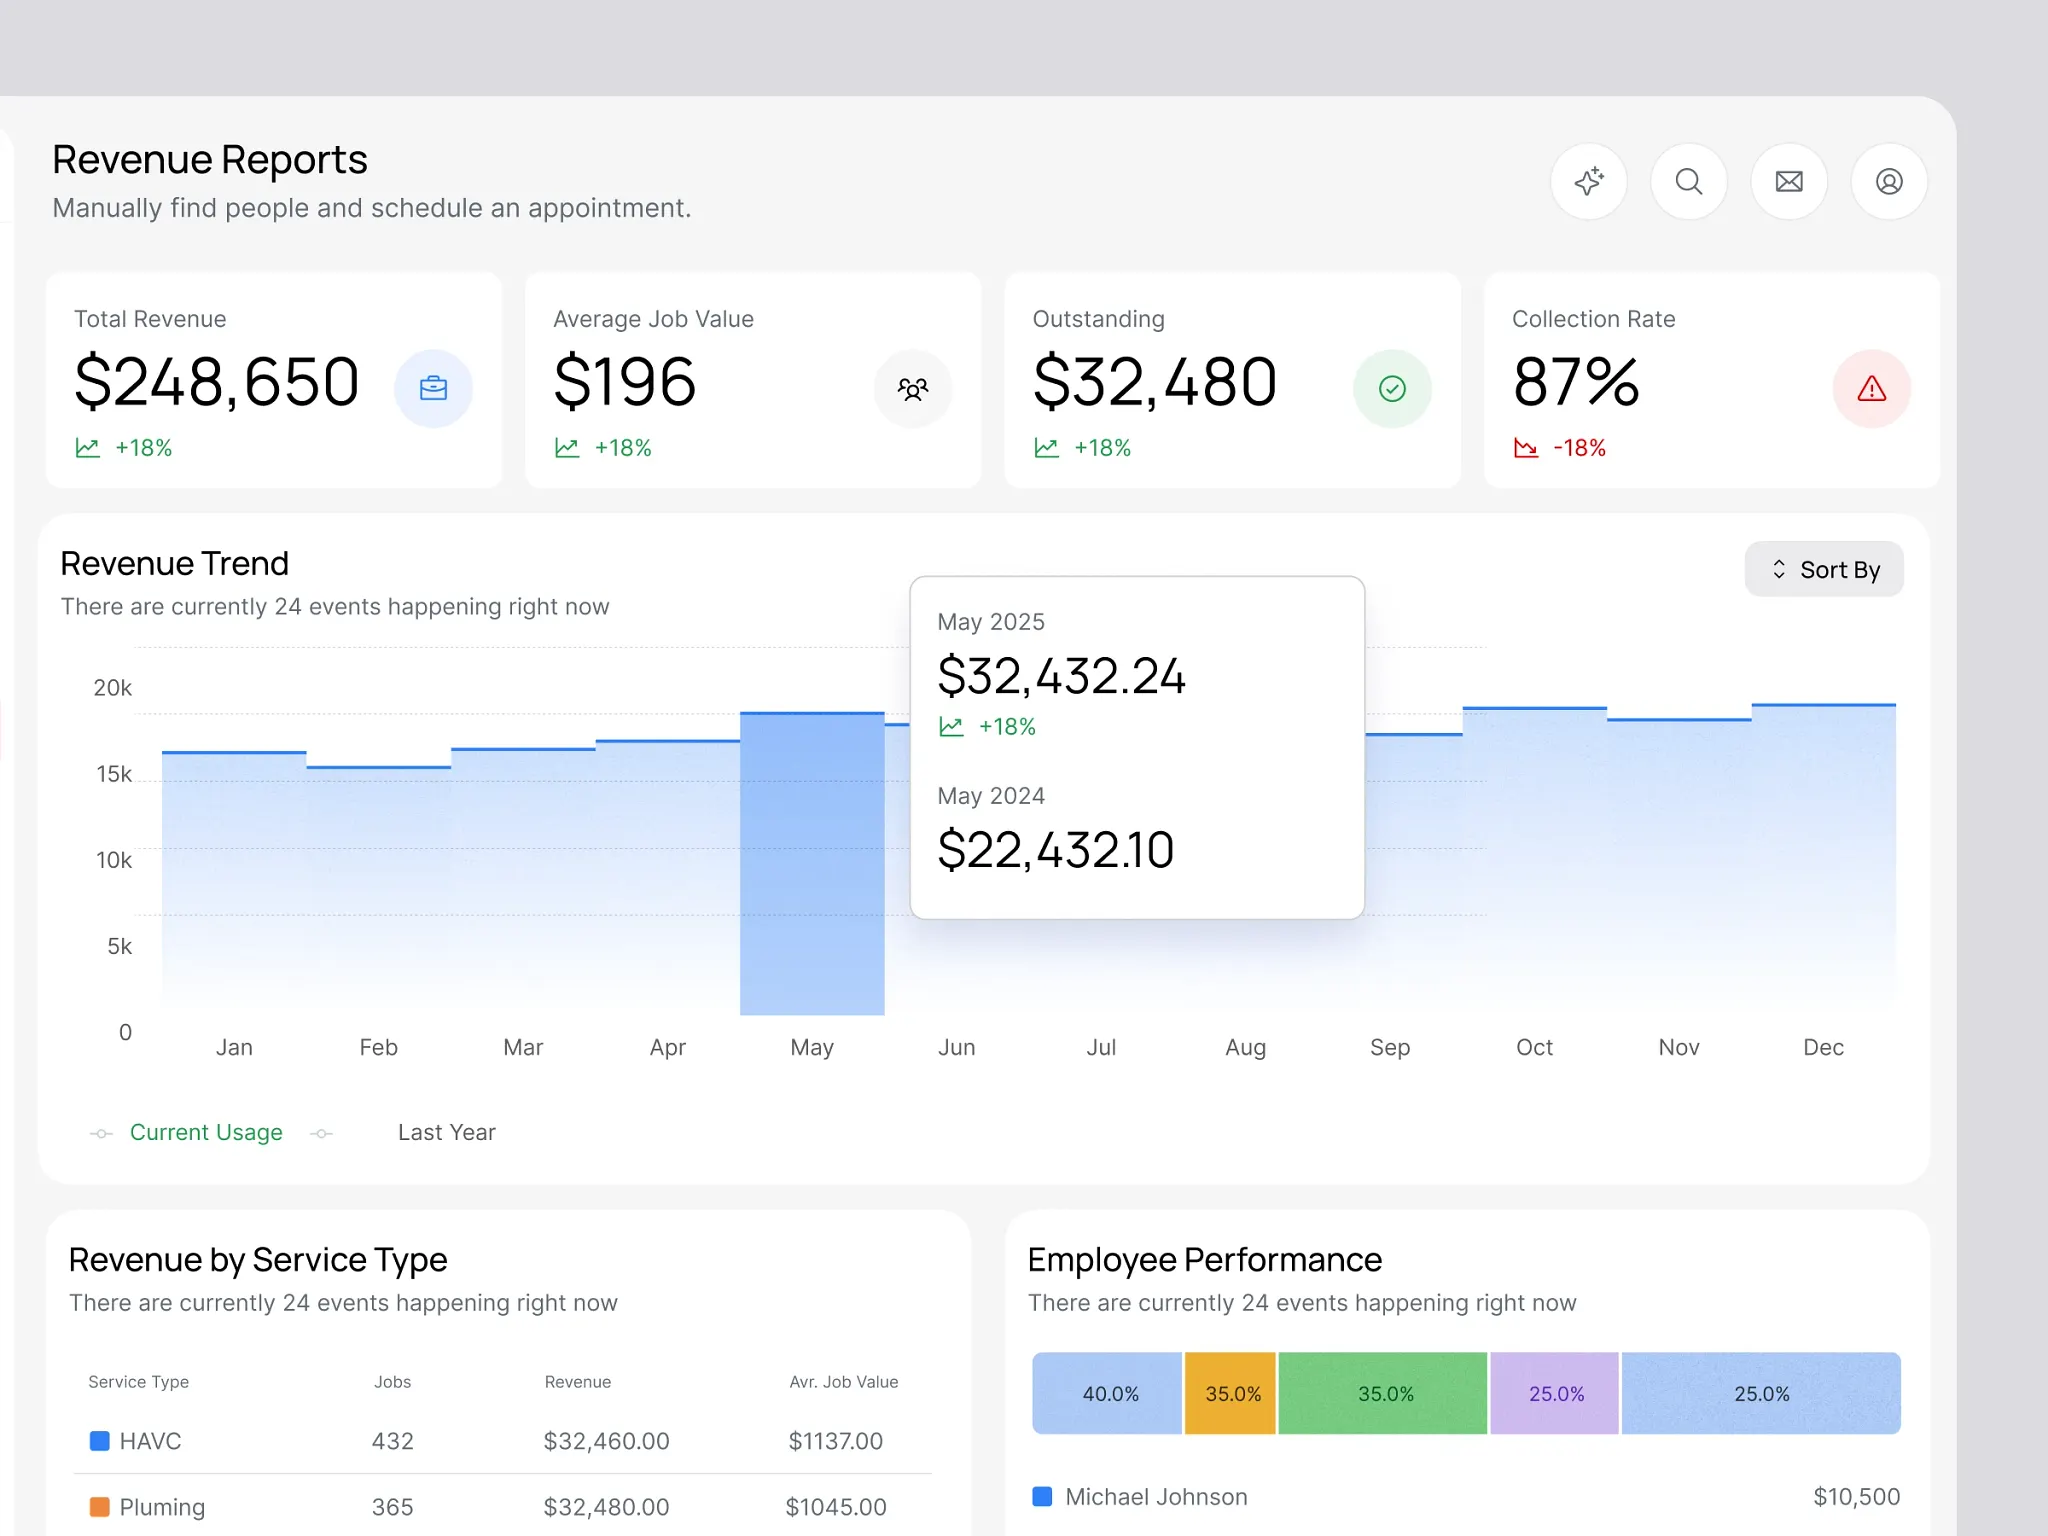
Task: Open the Sort By dropdown
Action: tap(1824, 568)
